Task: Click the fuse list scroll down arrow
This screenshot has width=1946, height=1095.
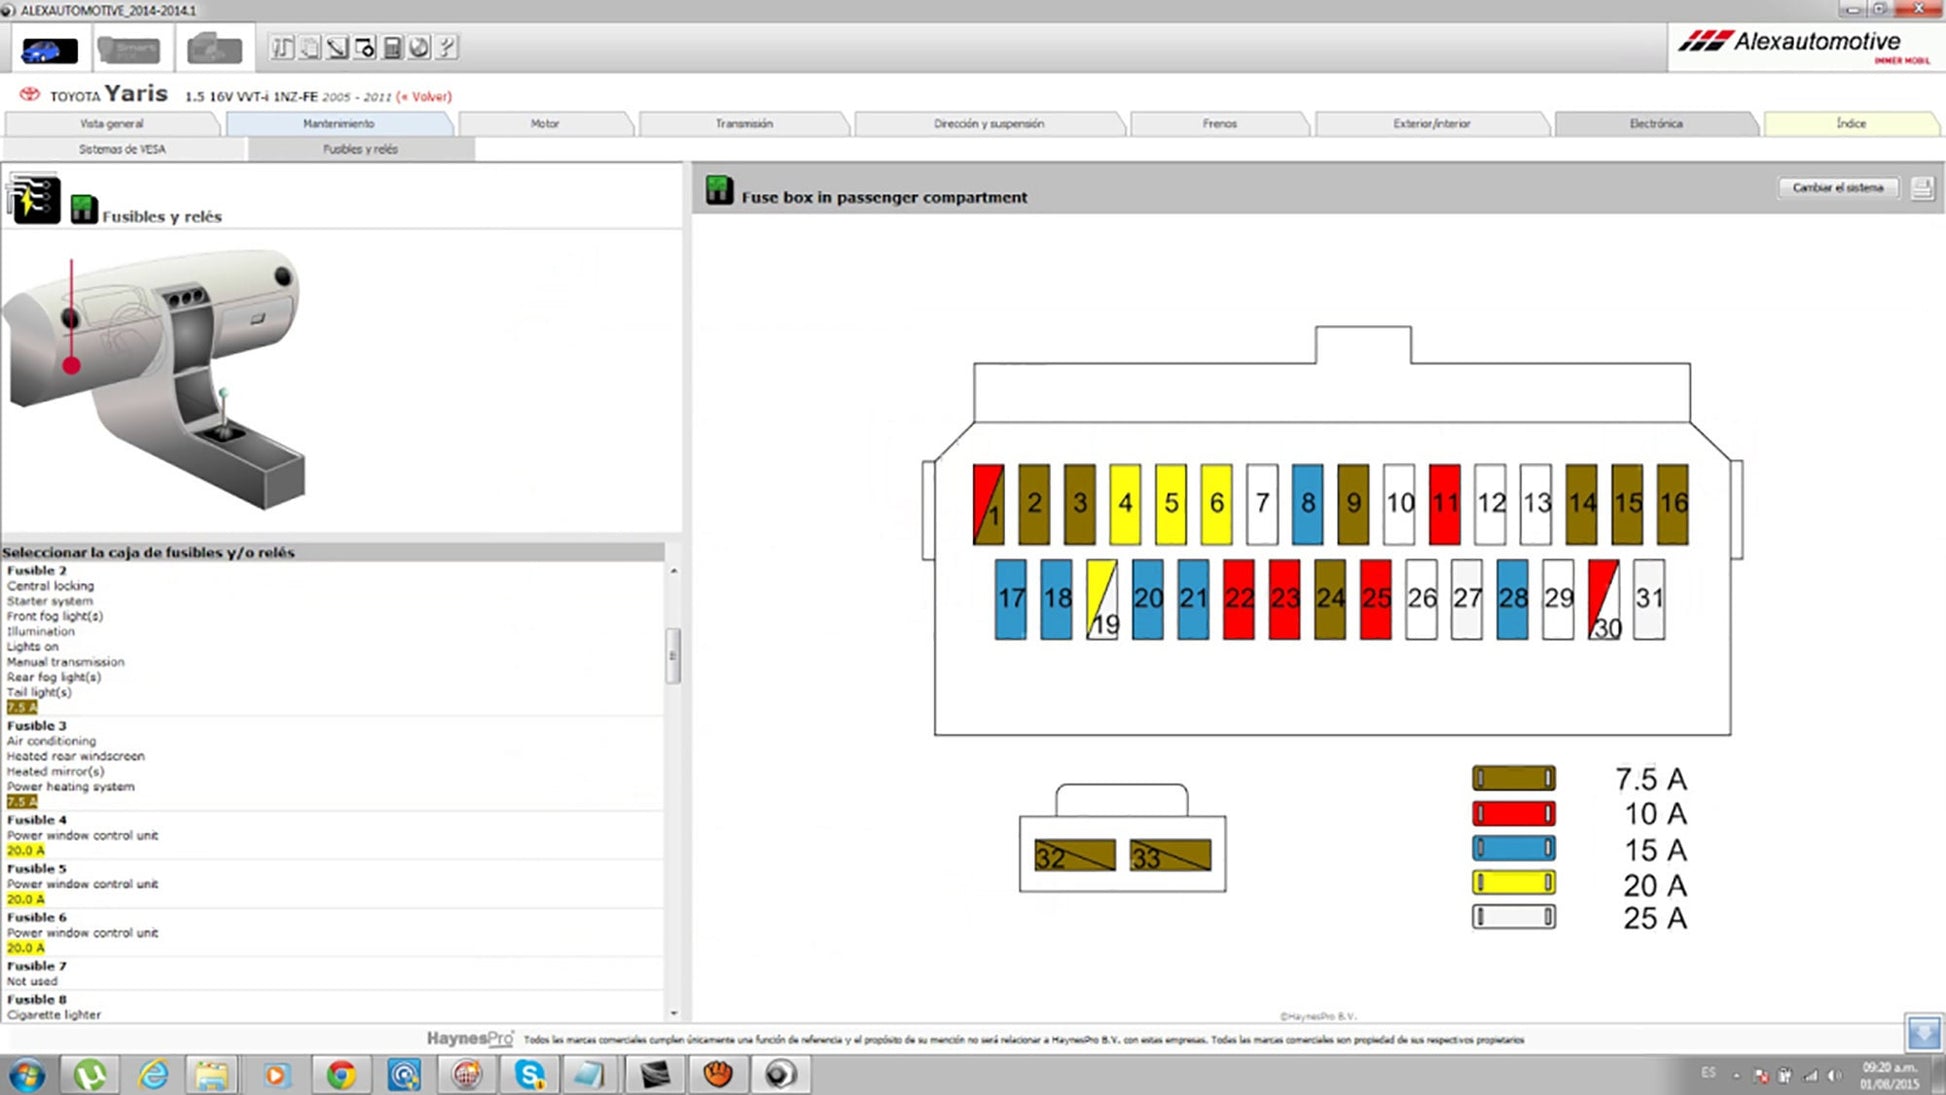Action: click(x=674, y=1013)
